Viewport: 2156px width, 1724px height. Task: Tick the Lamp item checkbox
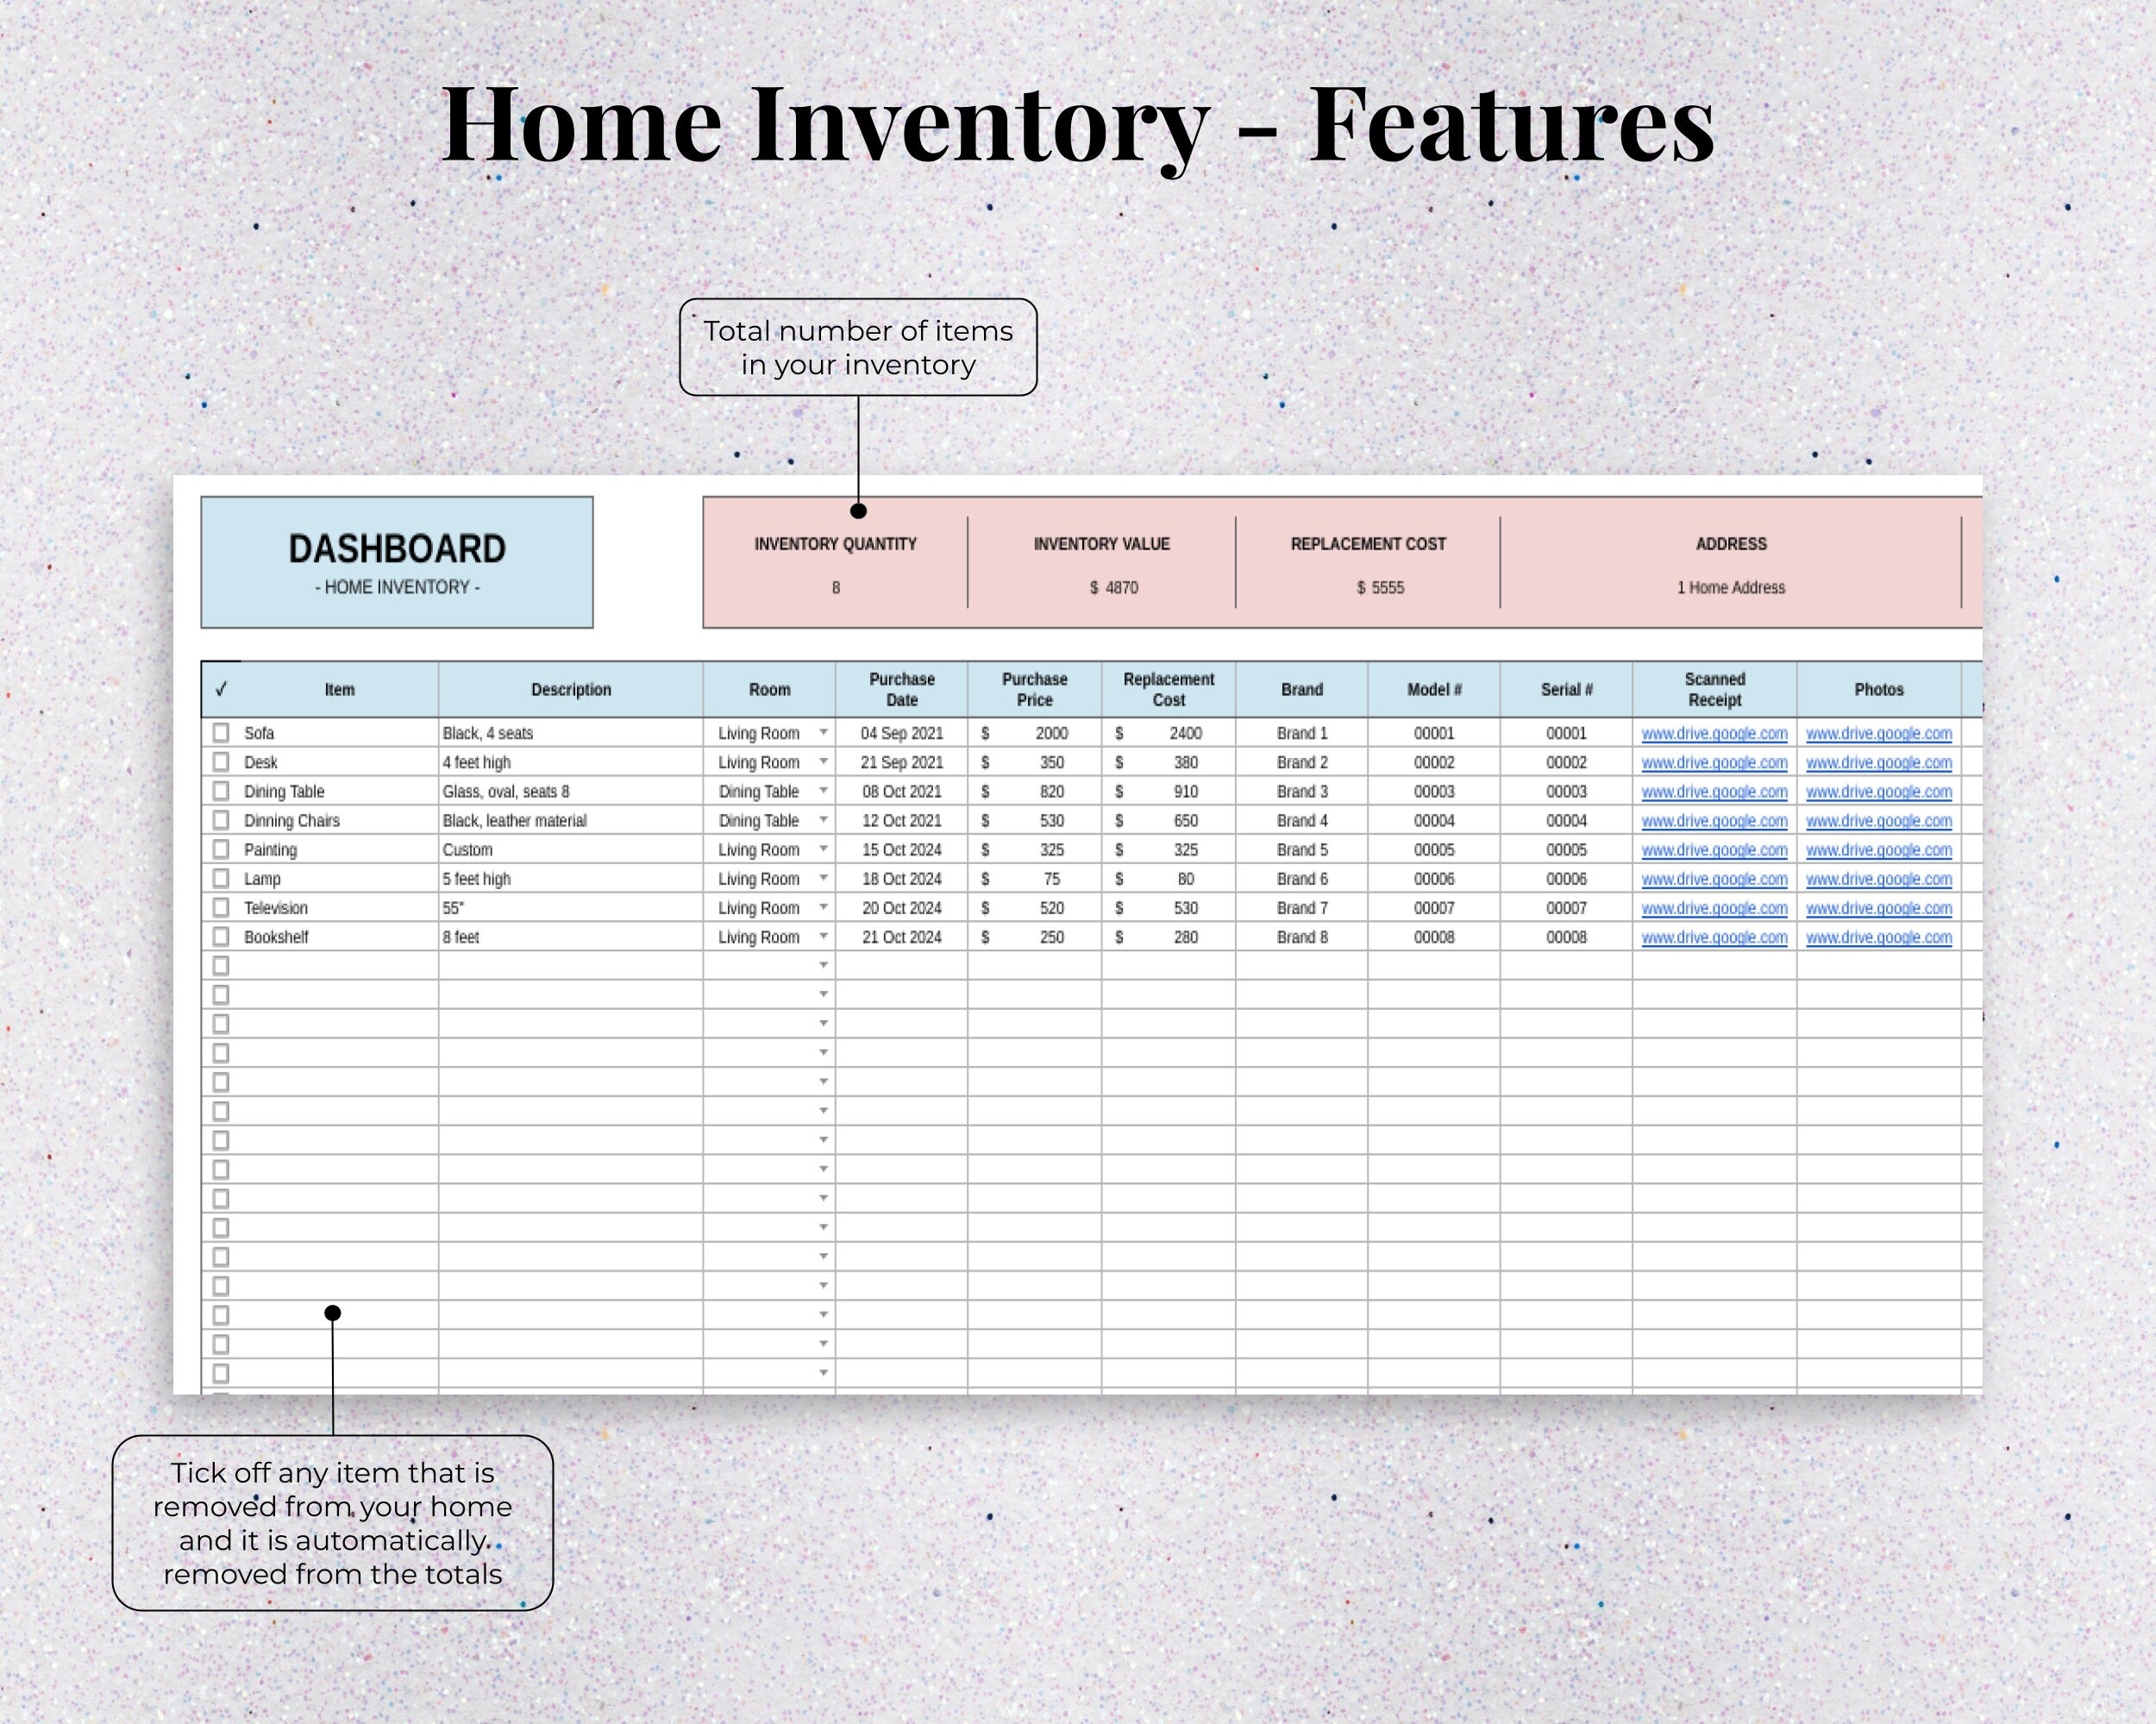point(222,878)
